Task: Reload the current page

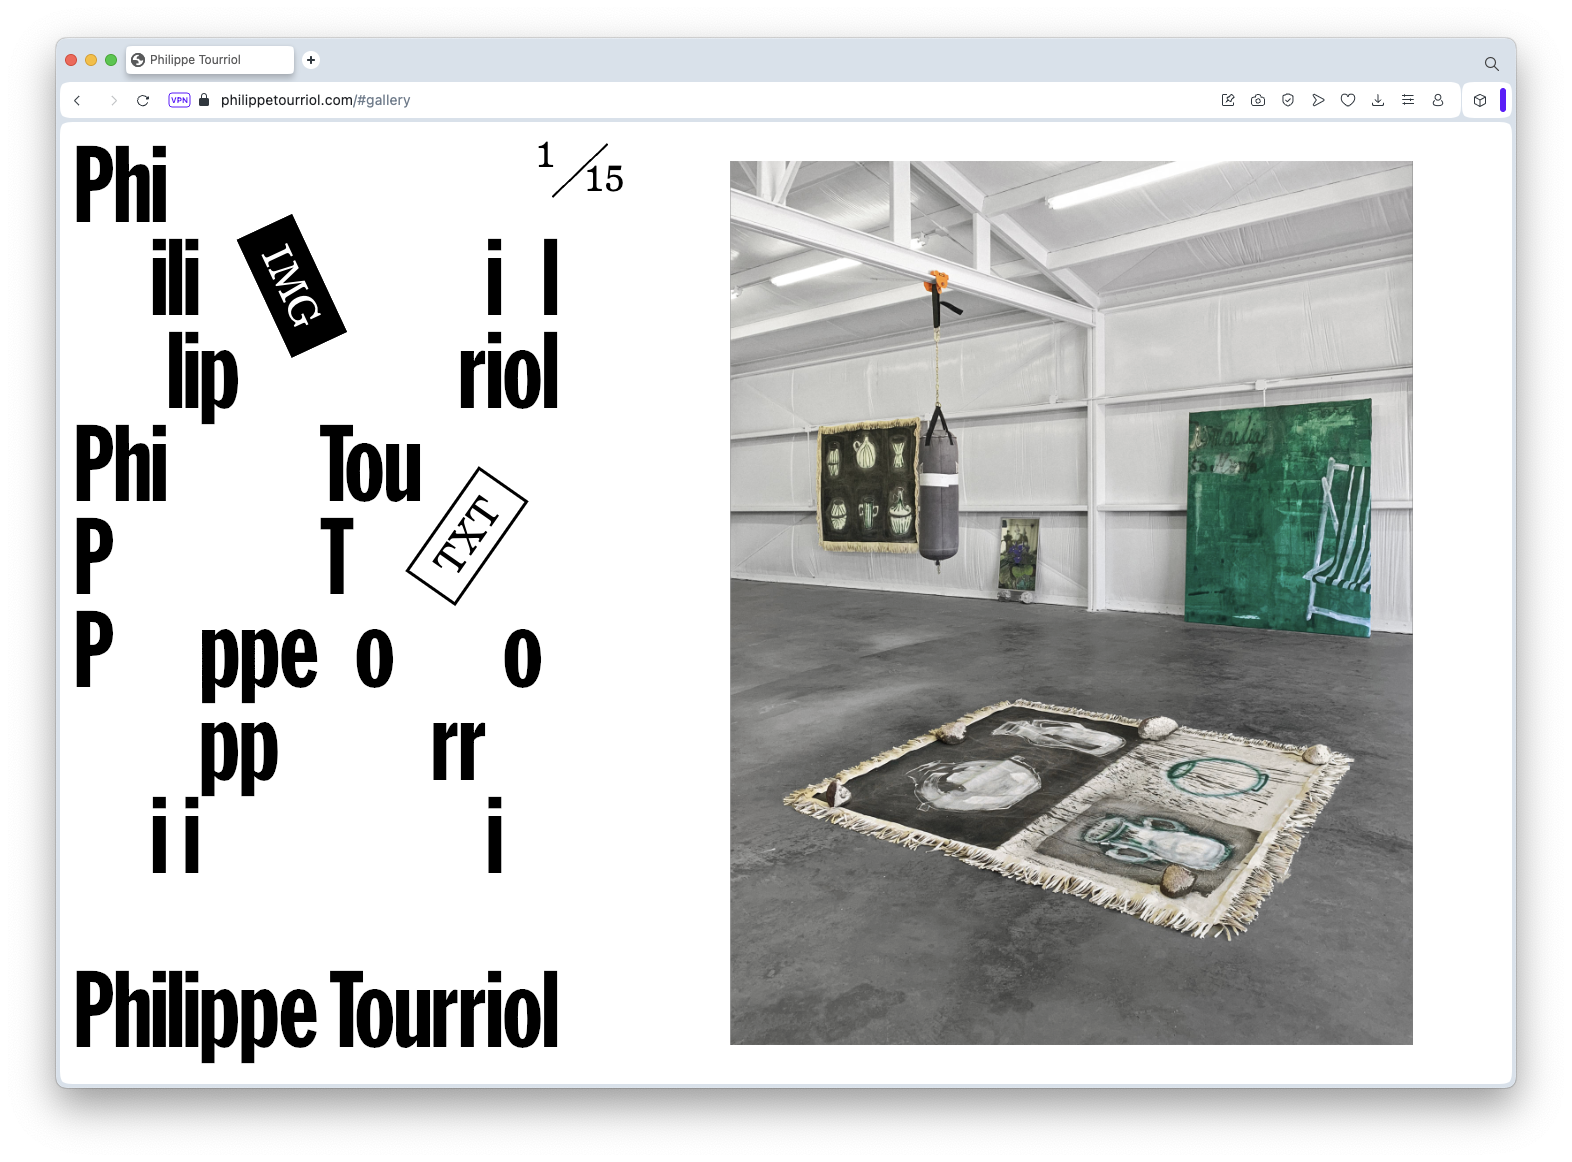Action: (143, 100)
